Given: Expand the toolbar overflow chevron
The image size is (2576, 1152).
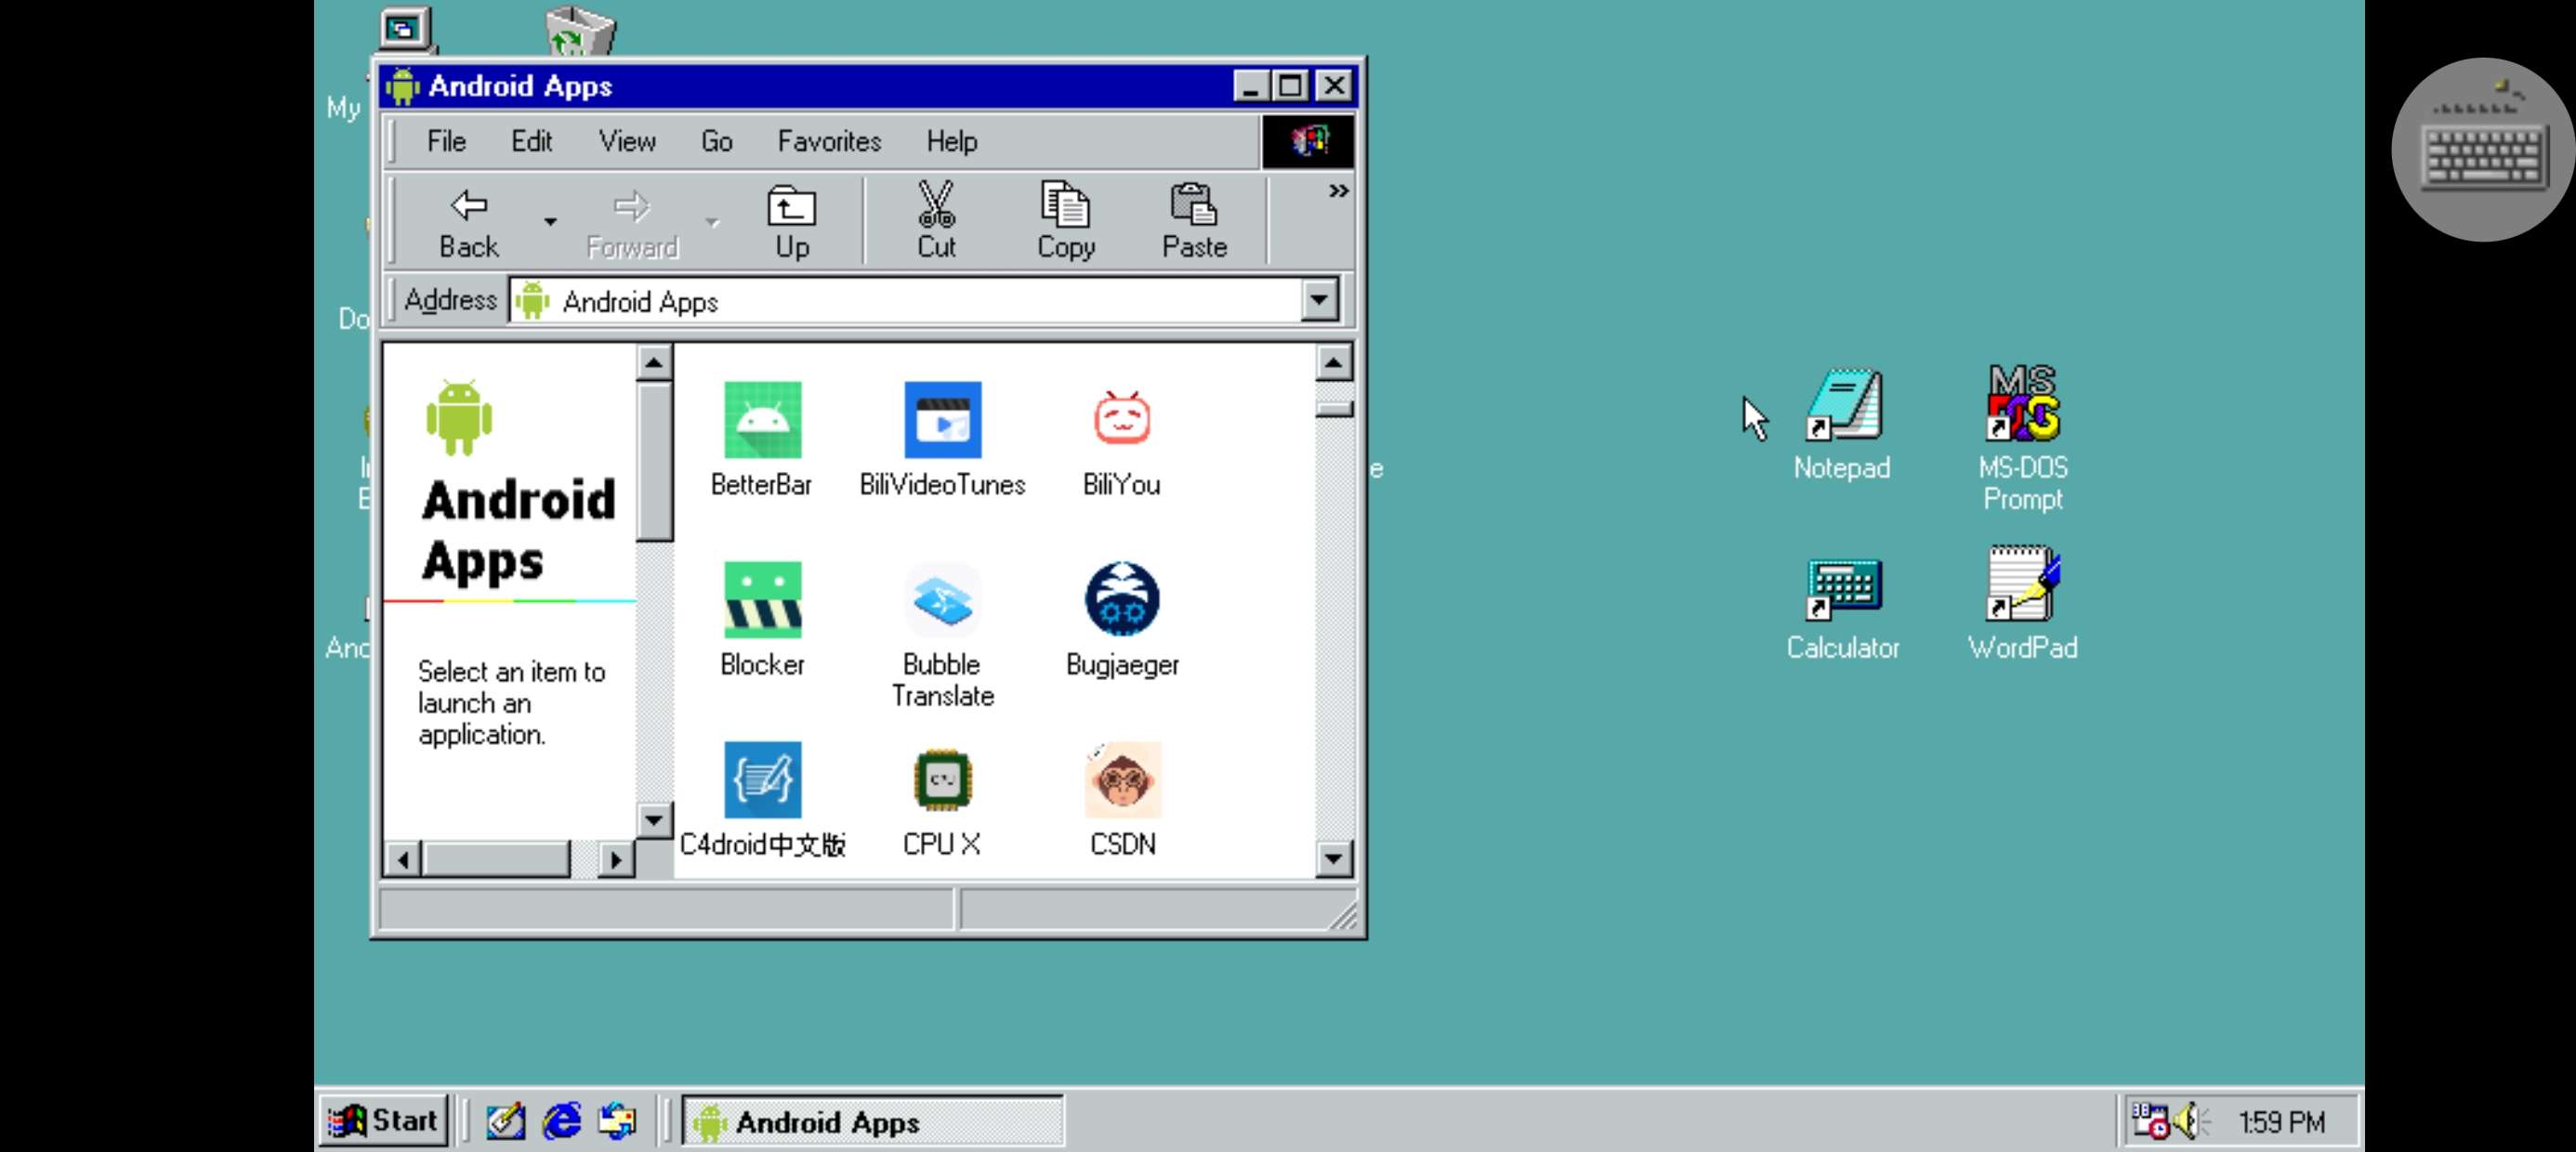Looking at the screenshot, I should tap(1338, 191).
